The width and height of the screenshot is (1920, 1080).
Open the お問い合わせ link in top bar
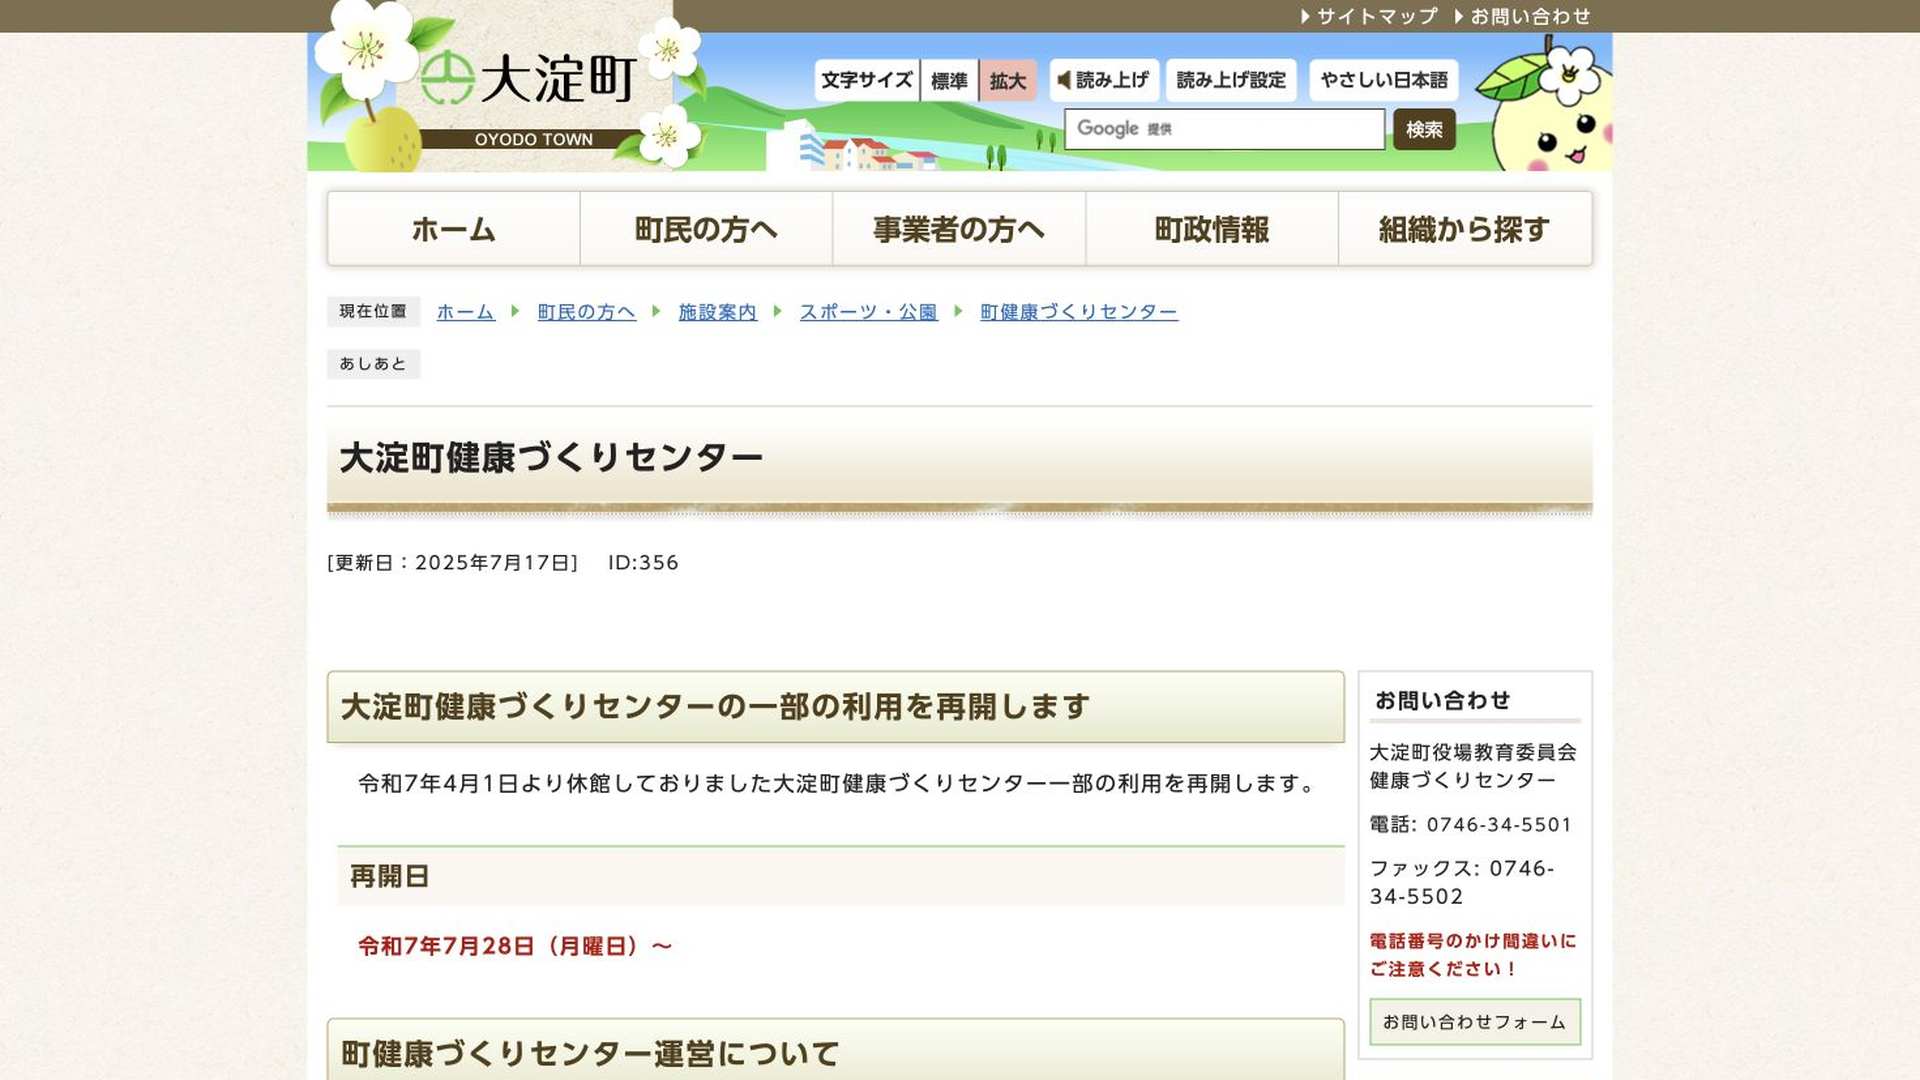tap(1522, 16)
